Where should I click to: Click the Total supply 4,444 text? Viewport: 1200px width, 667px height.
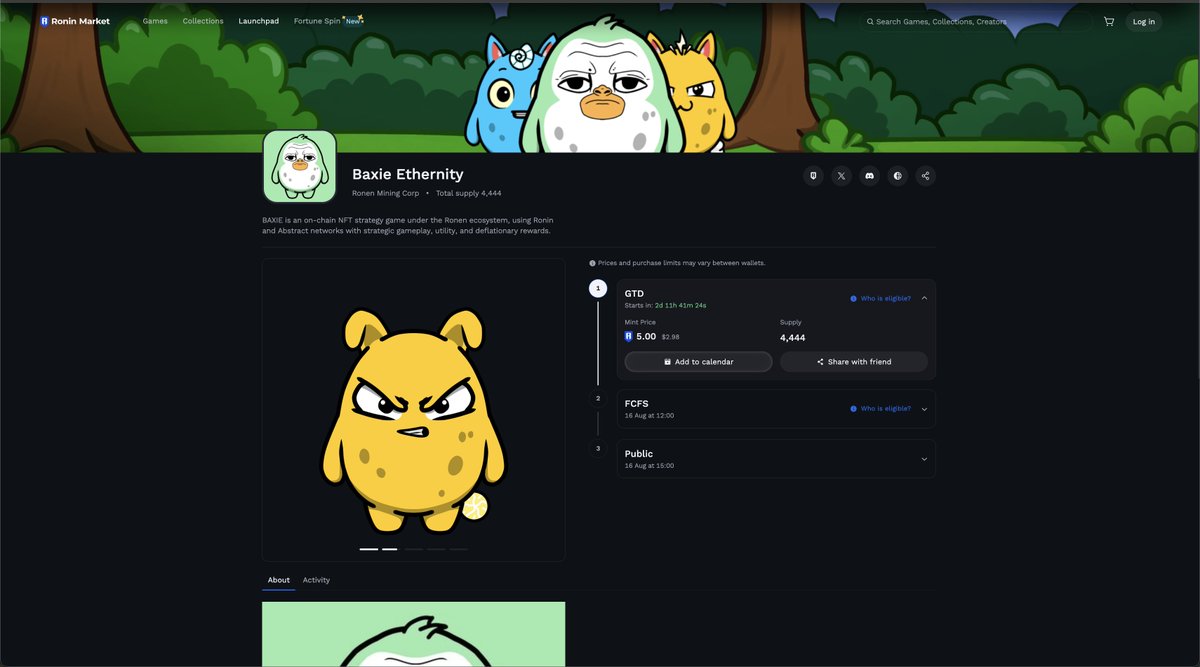point(469,193)
